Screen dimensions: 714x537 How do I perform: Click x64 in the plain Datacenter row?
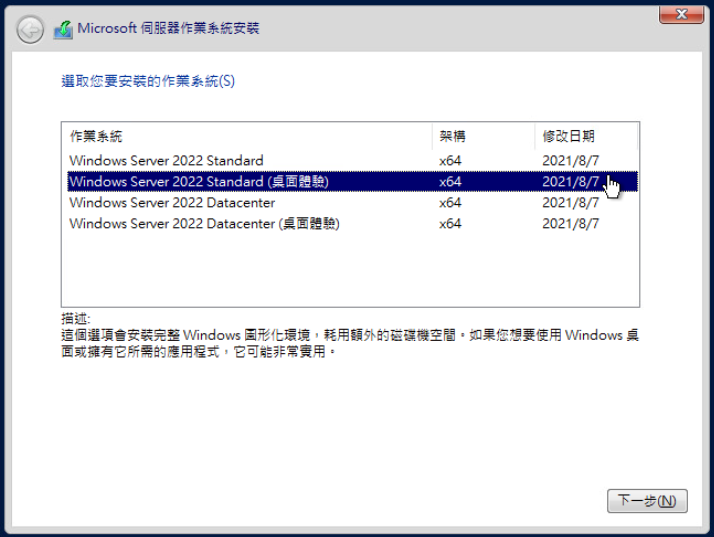point(450,203)
